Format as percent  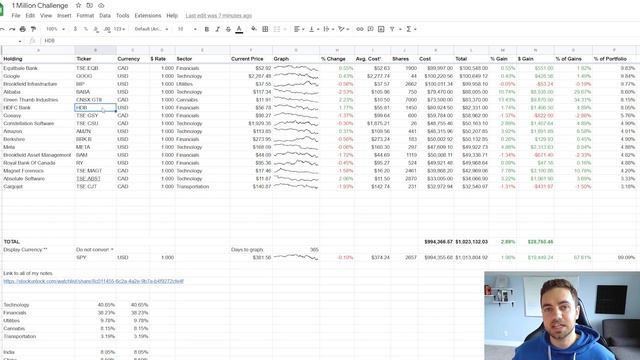[86, 29]
